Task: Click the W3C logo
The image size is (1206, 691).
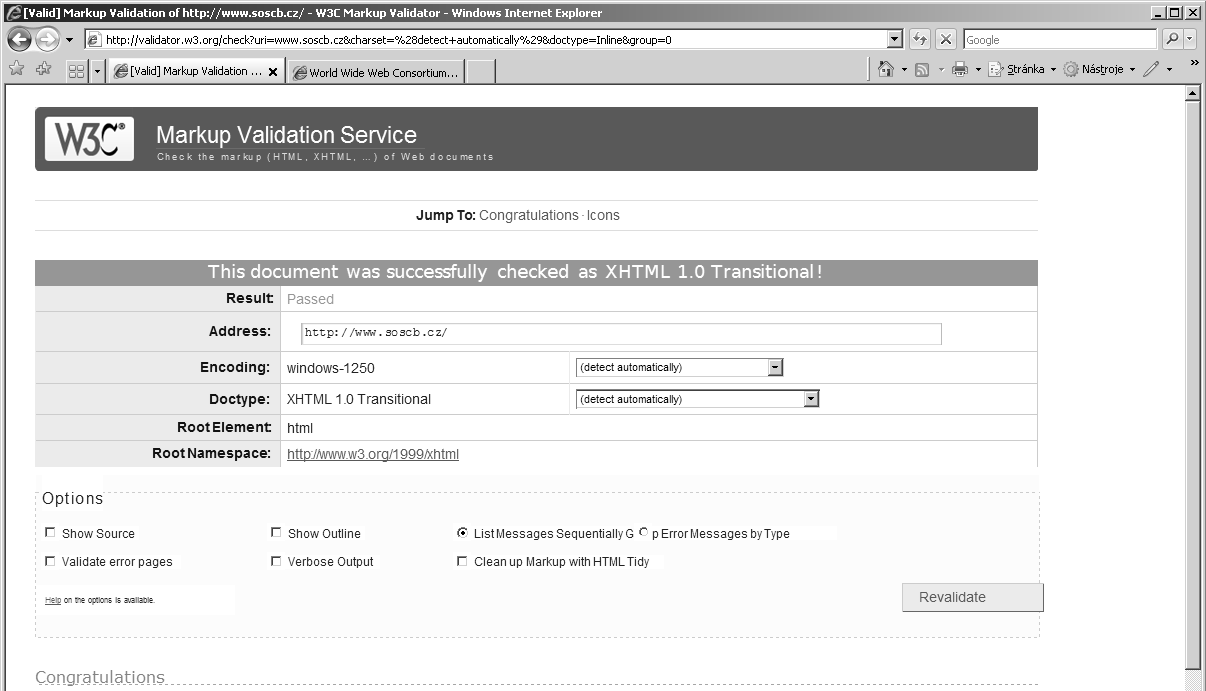Action: click(x=89, y=139)
